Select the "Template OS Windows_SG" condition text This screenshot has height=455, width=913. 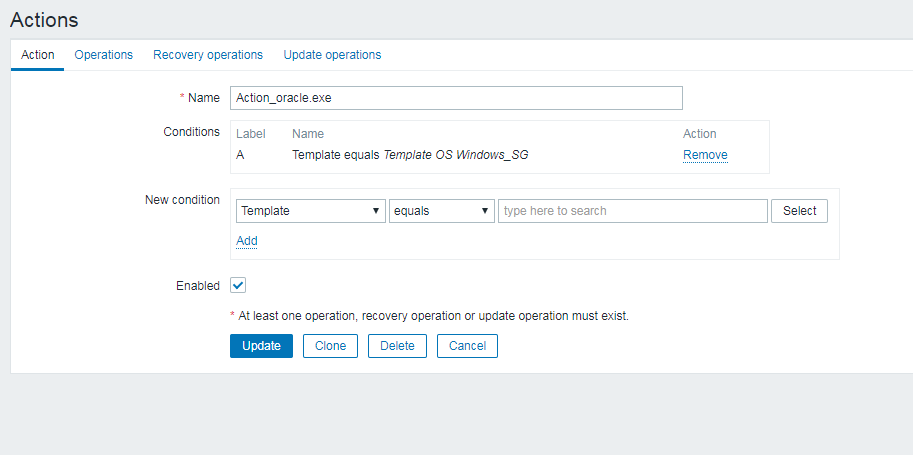[x=455, y=155]
